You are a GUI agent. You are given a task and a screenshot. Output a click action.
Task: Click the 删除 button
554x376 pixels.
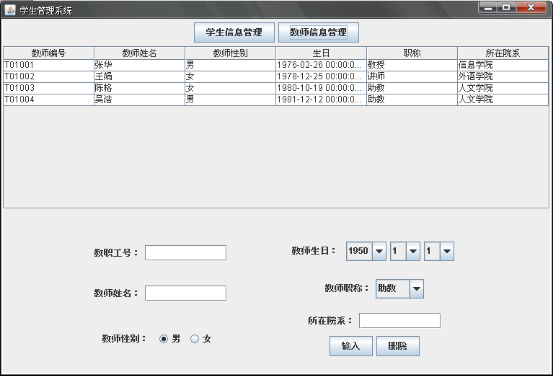point(398,346)
